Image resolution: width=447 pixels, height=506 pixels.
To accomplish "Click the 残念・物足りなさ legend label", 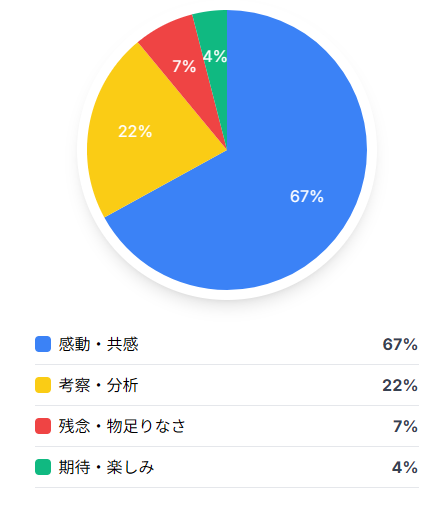I will click(122, 426).
